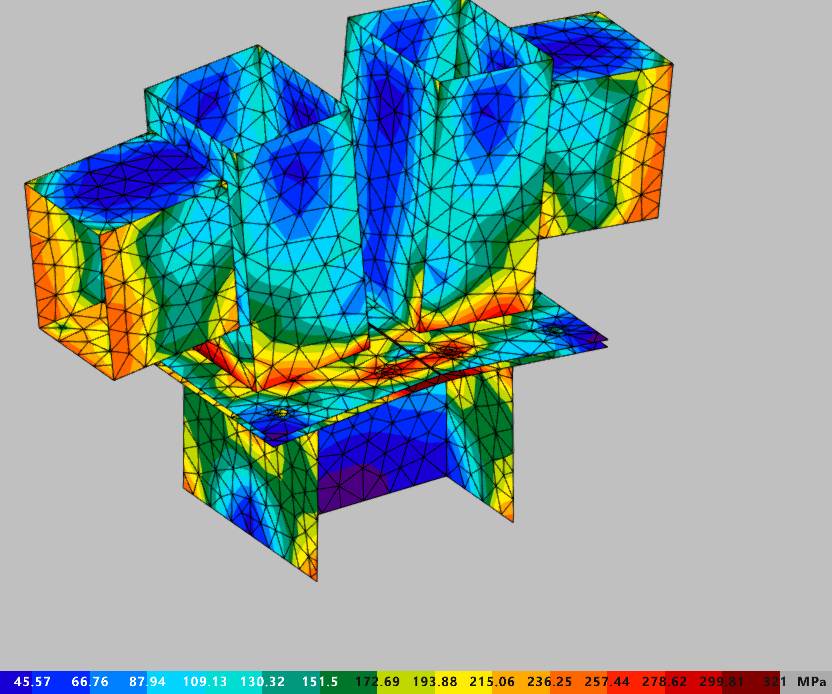The image size is (832, 694).
Task: Click the 321 maximum value legend swatch
Action: (x=770, y=682)
